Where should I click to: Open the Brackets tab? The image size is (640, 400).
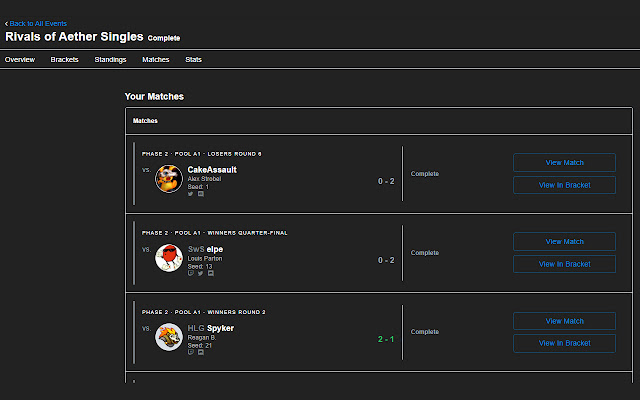coord(65,60)
